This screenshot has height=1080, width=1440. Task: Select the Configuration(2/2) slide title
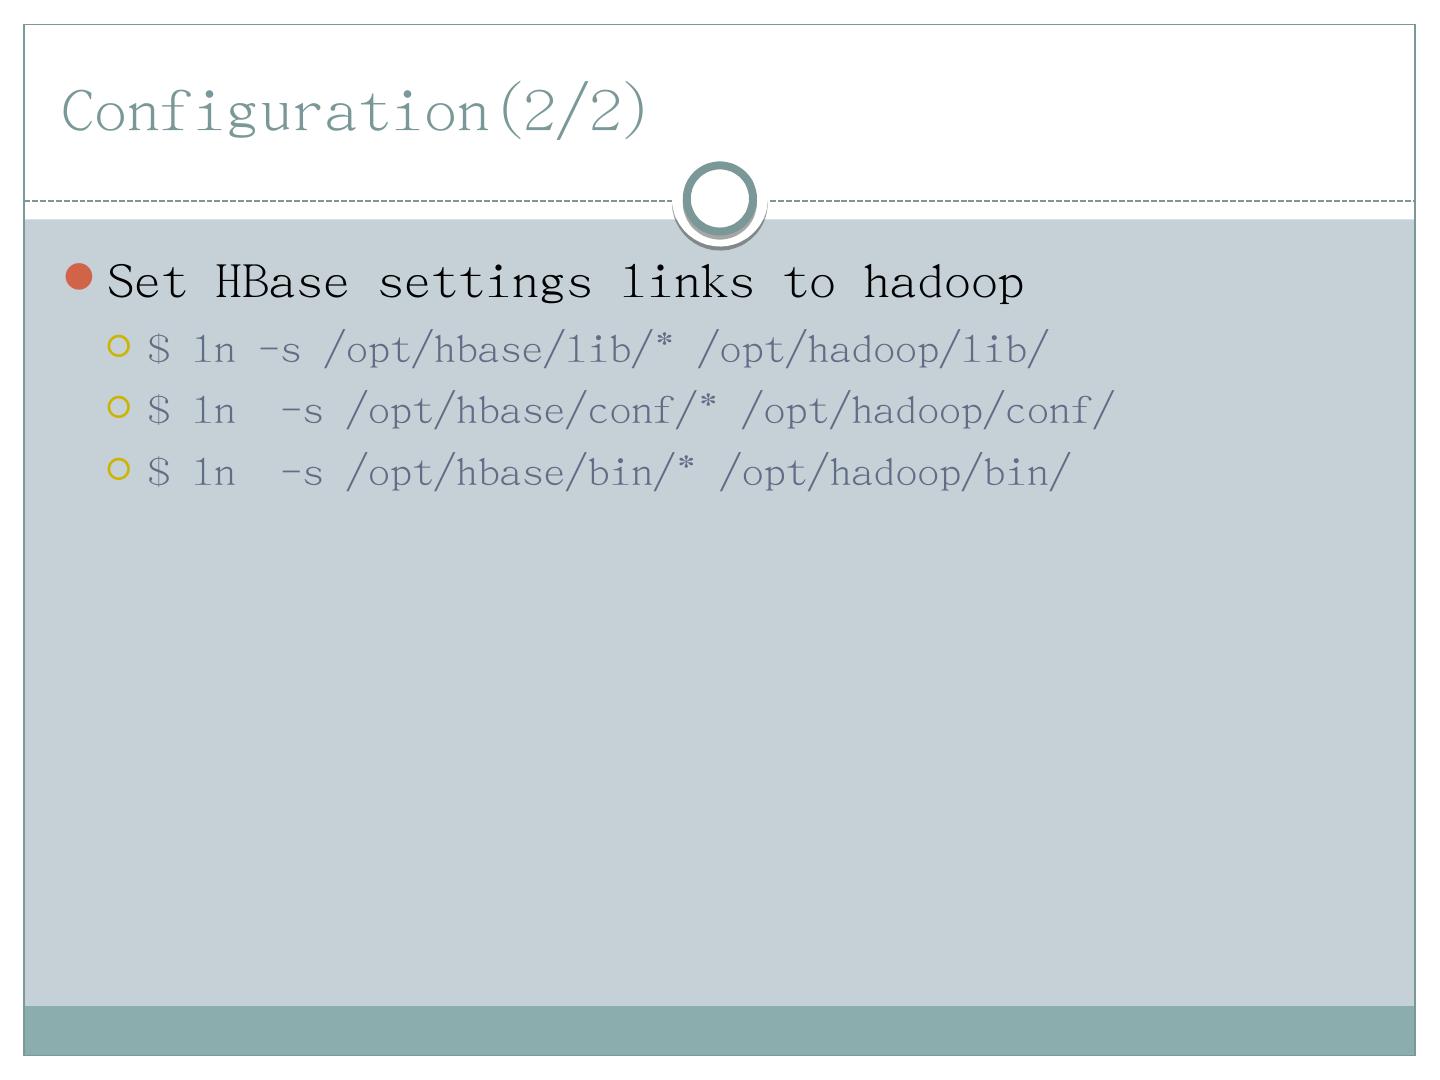point(354,110)
